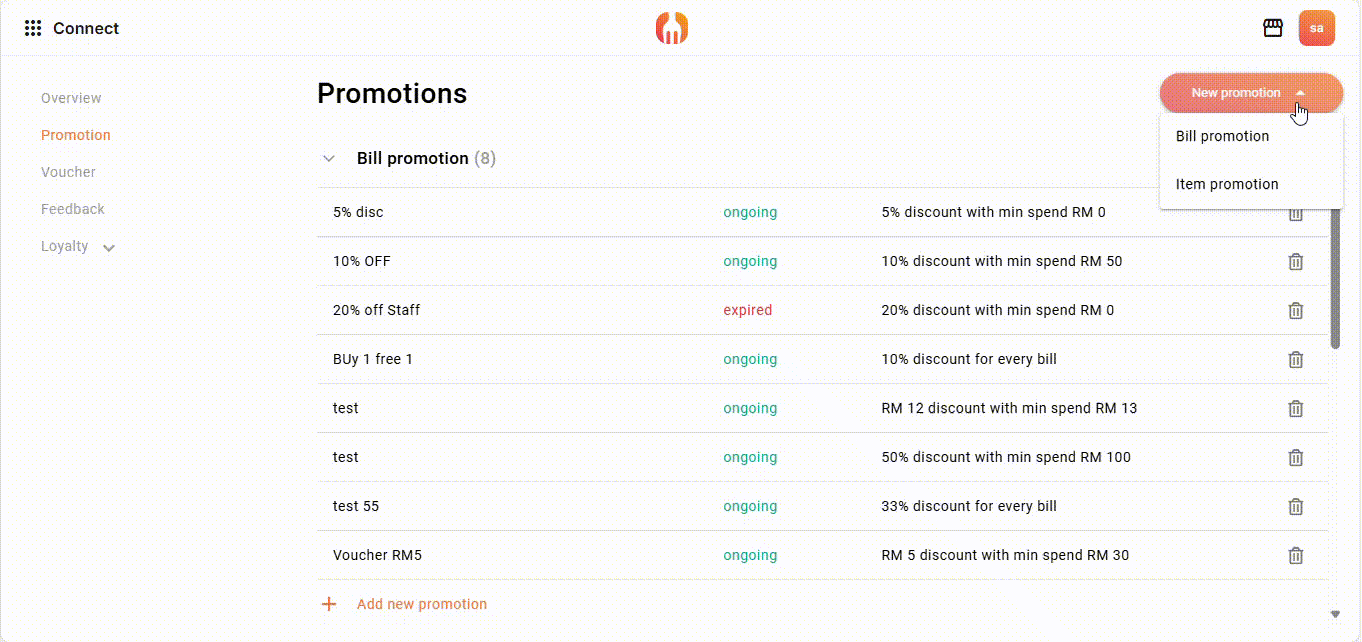Click the orange logo at top center
1362x642 pixels.
point(672,28)
